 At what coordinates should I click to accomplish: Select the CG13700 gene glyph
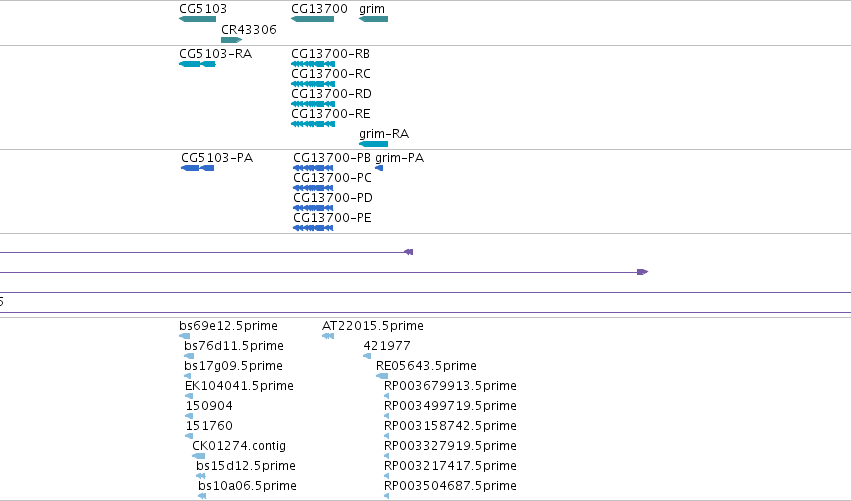pyautogui.click(x=312, y=19)
